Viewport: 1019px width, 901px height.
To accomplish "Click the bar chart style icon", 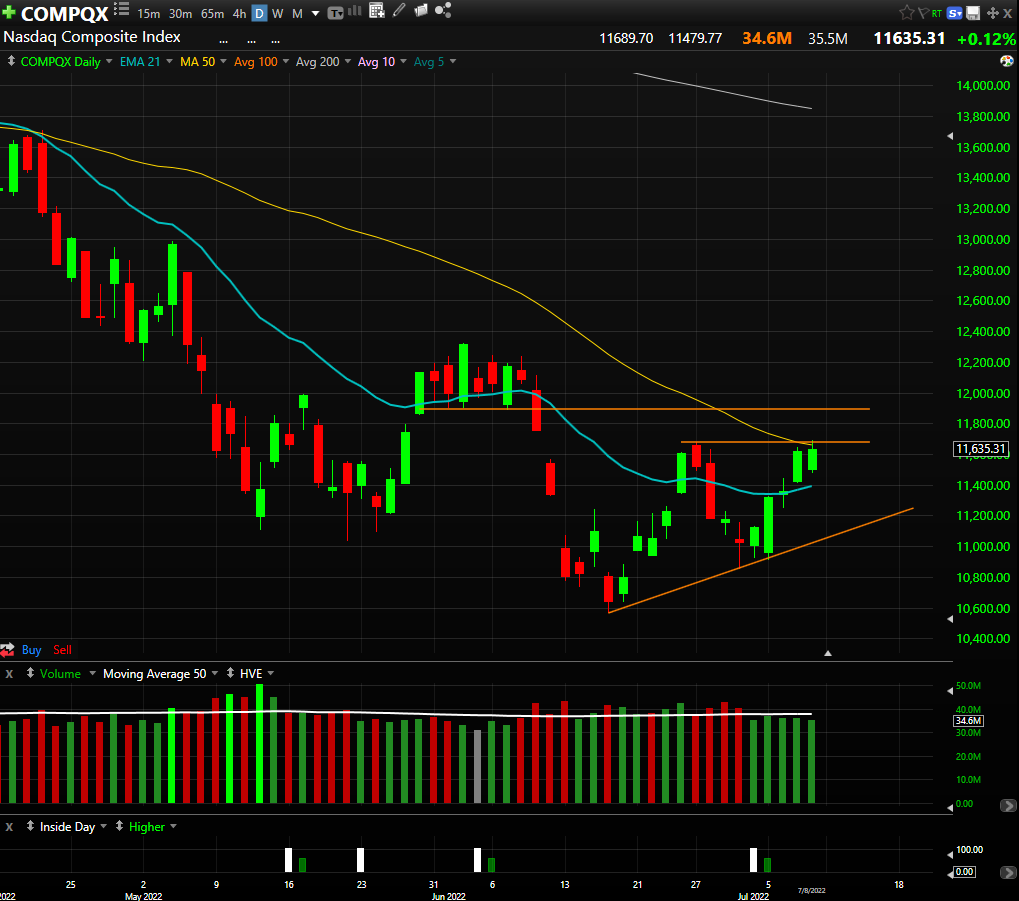I will [x=355, y=10].
